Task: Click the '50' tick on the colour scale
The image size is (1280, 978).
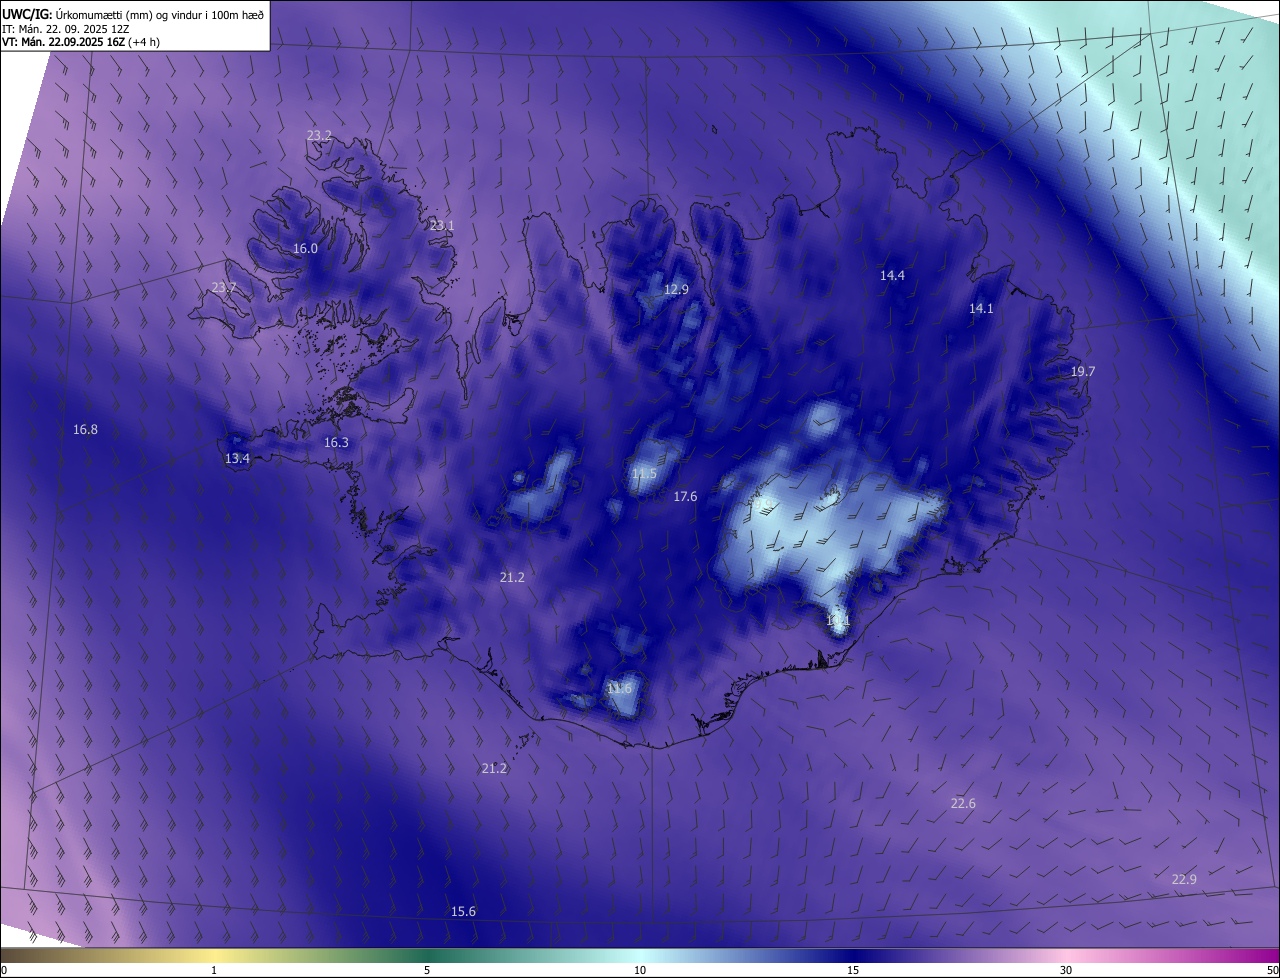Action: pyautogui.click(x=1272, y=971)
